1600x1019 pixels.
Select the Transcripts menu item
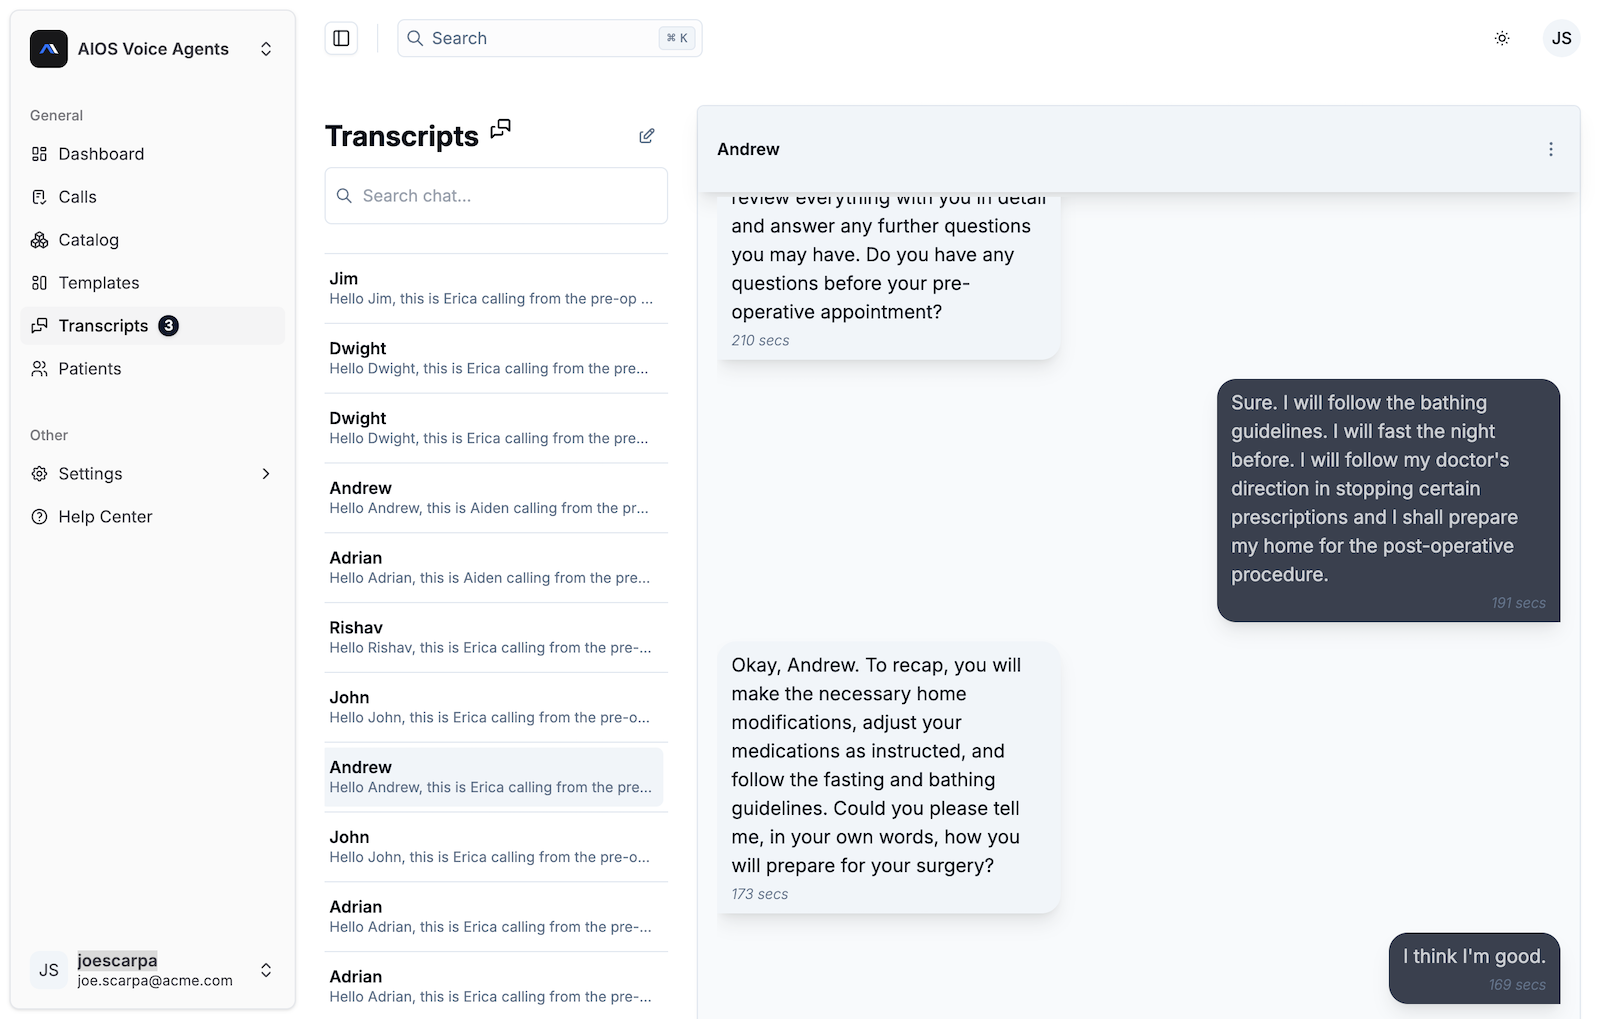click(x=103, y=326)
